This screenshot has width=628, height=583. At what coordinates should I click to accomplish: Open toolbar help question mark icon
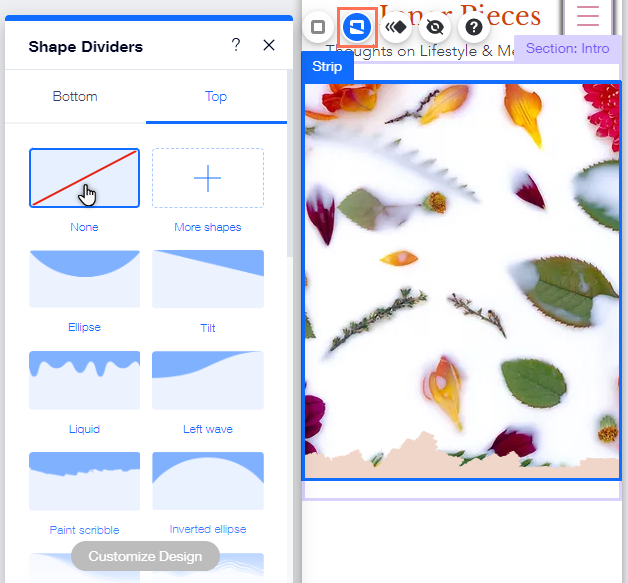pyautogui.click(x=475, y=27)
